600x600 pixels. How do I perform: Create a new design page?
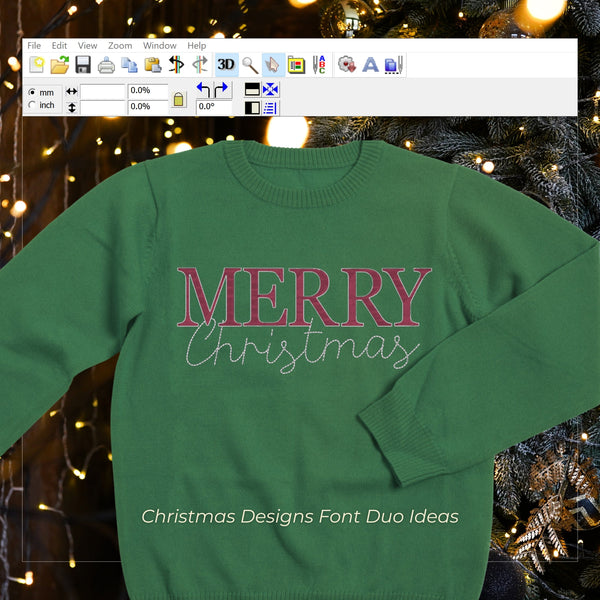(x=37, y=65)
